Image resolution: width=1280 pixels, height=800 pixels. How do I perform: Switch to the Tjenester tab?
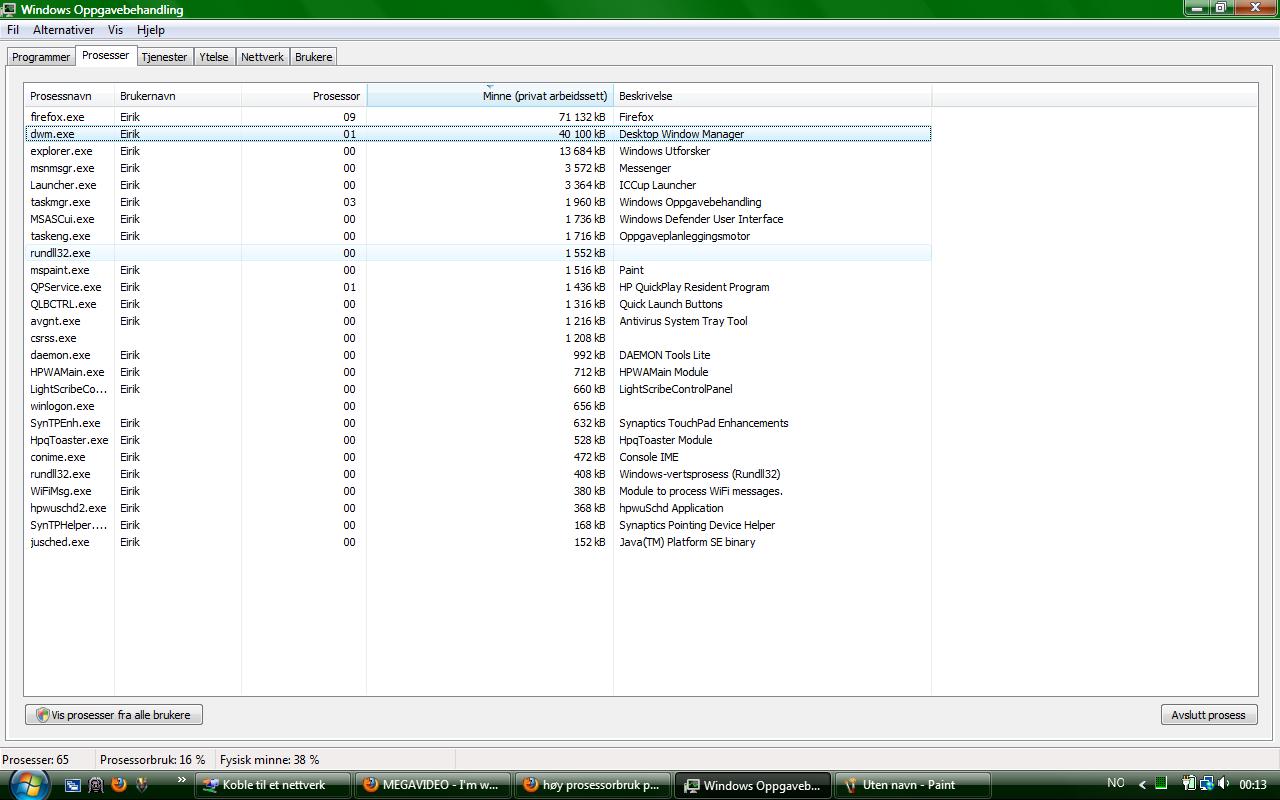tap(164, 57)
